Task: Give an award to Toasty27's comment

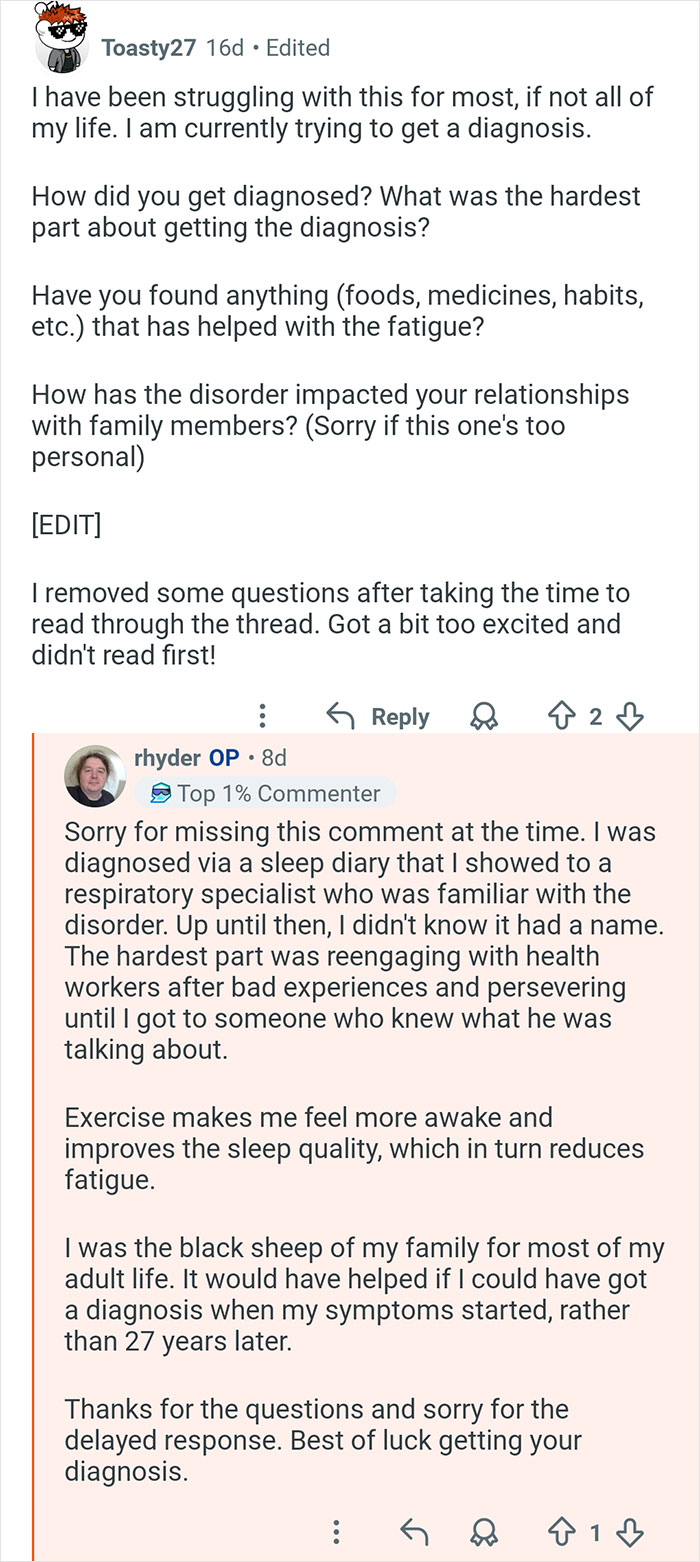Action: pos(486,715)
